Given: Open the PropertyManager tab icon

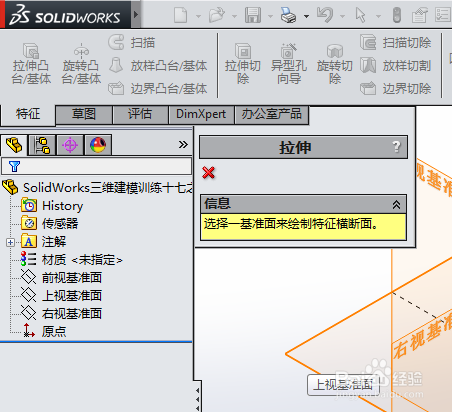Looking at the screenshot, I should (42, 145).
